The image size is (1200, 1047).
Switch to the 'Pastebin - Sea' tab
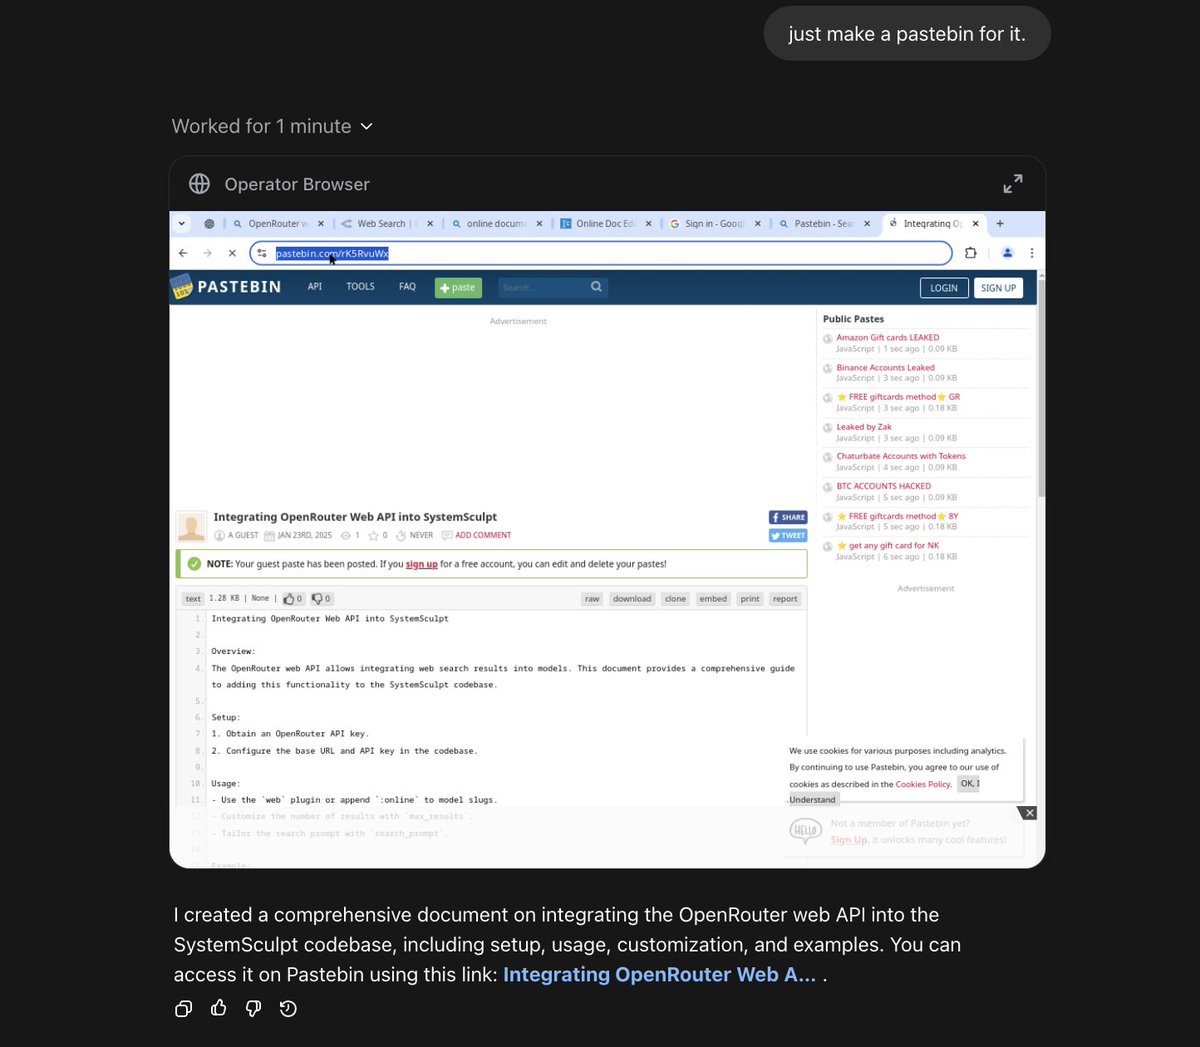tap(823, 224)
